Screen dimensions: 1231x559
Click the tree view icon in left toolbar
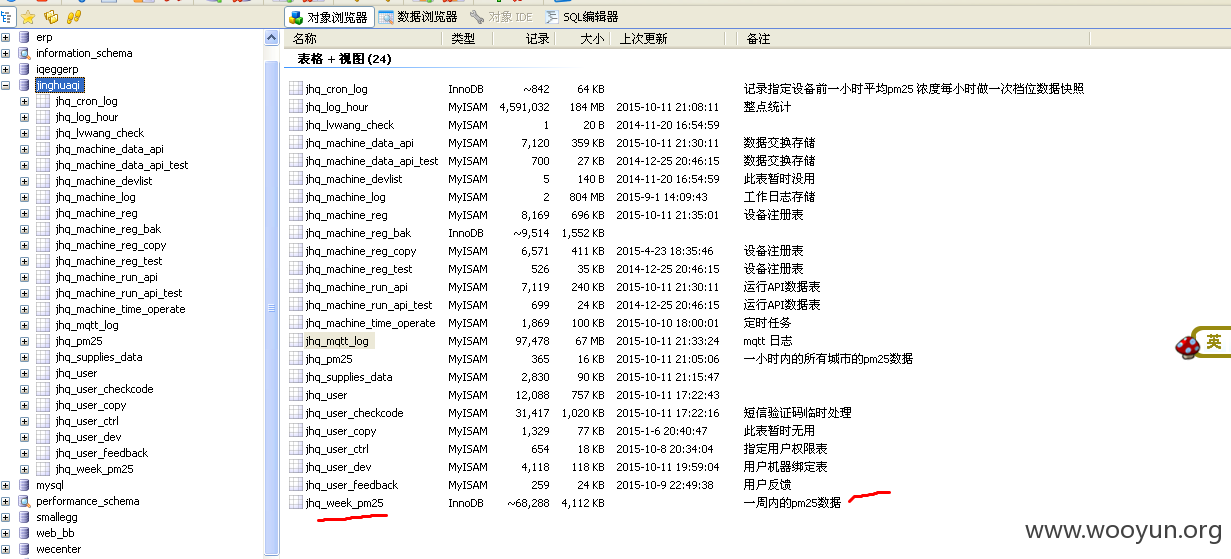click(x=7, y=17)
